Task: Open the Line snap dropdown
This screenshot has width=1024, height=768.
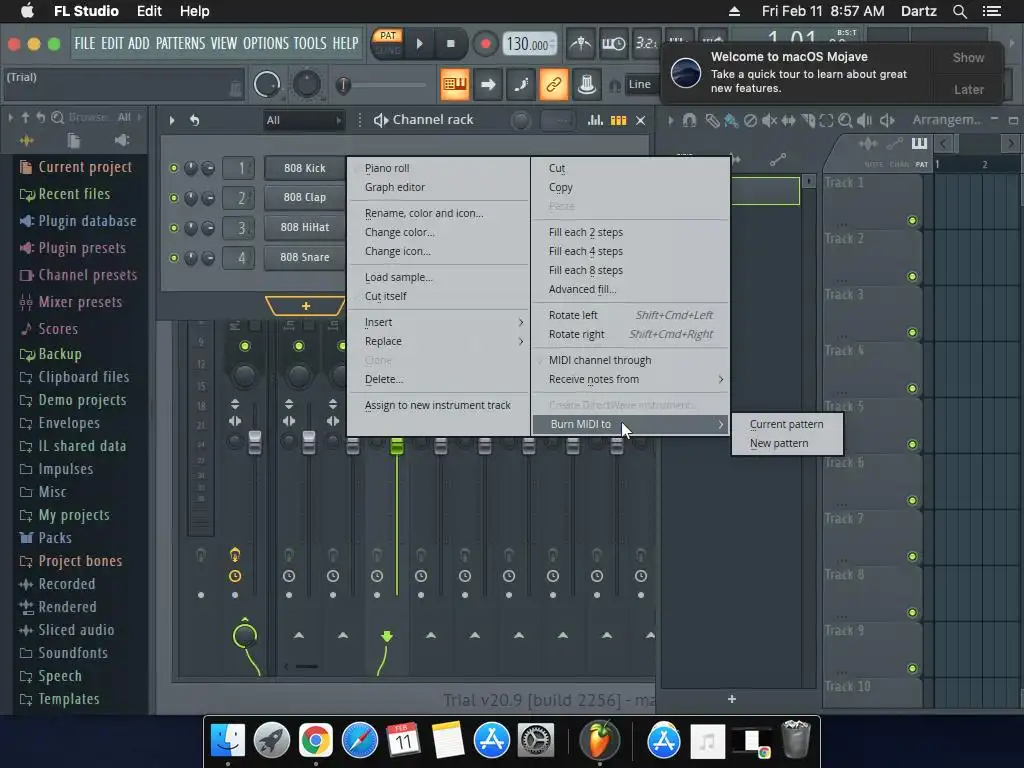Action: (642, 84)
